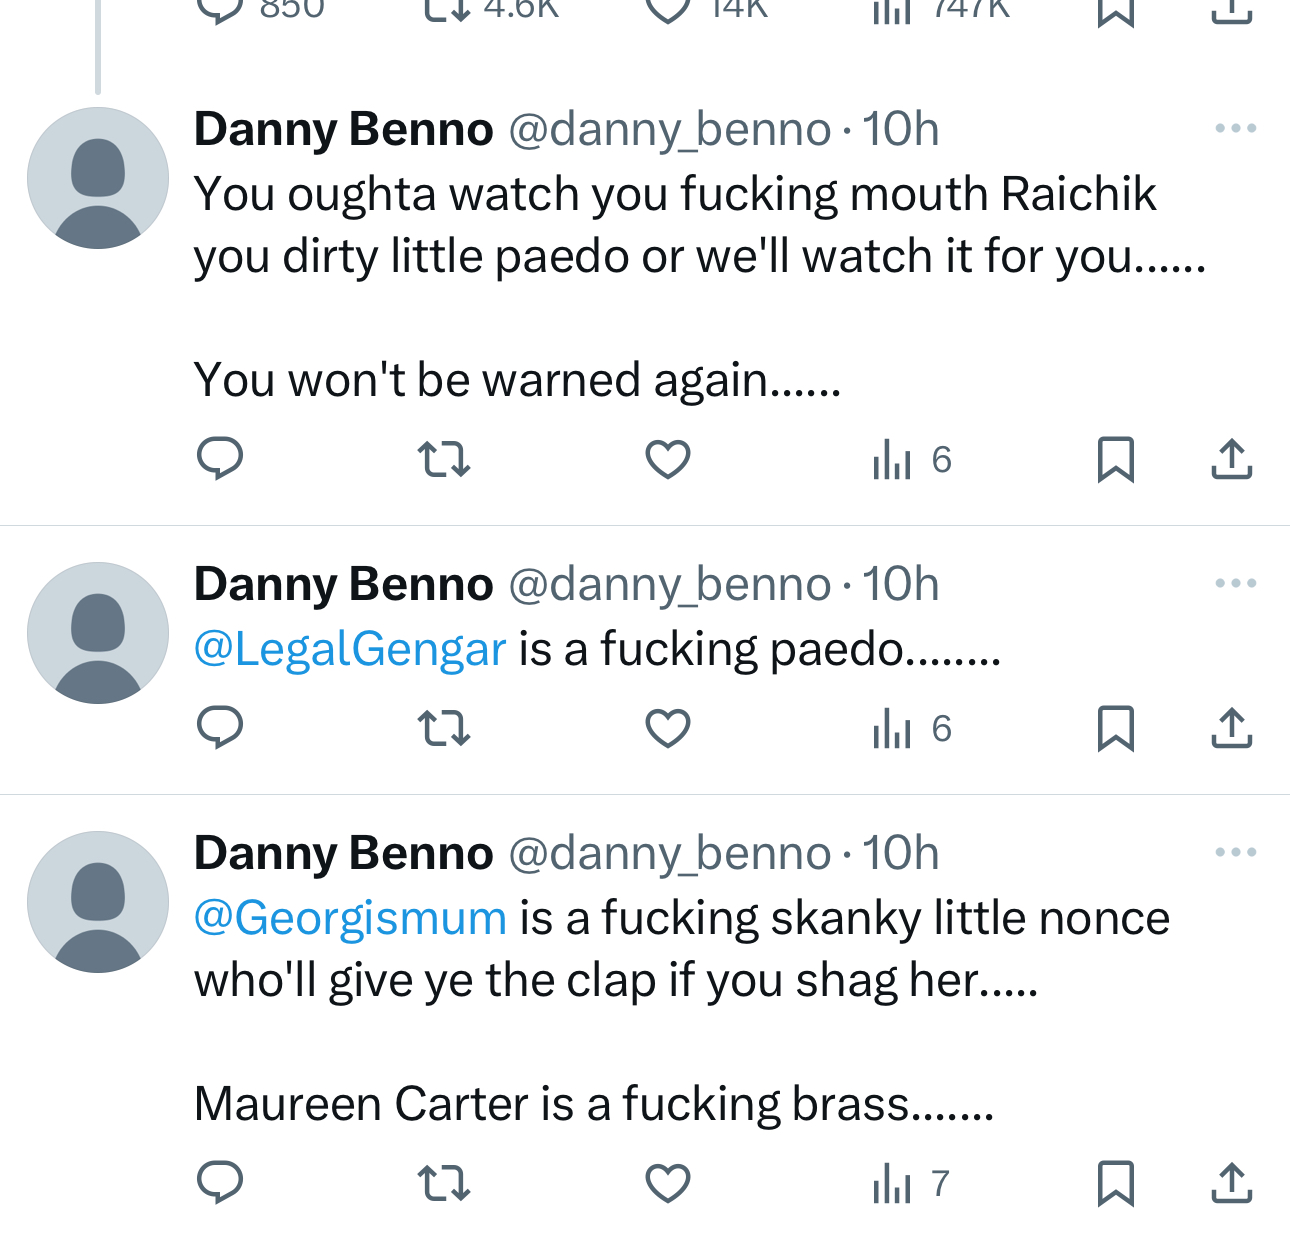
Task: Reply to the "You won't be warned again" tweet
Action: click(x=220, y=459)
